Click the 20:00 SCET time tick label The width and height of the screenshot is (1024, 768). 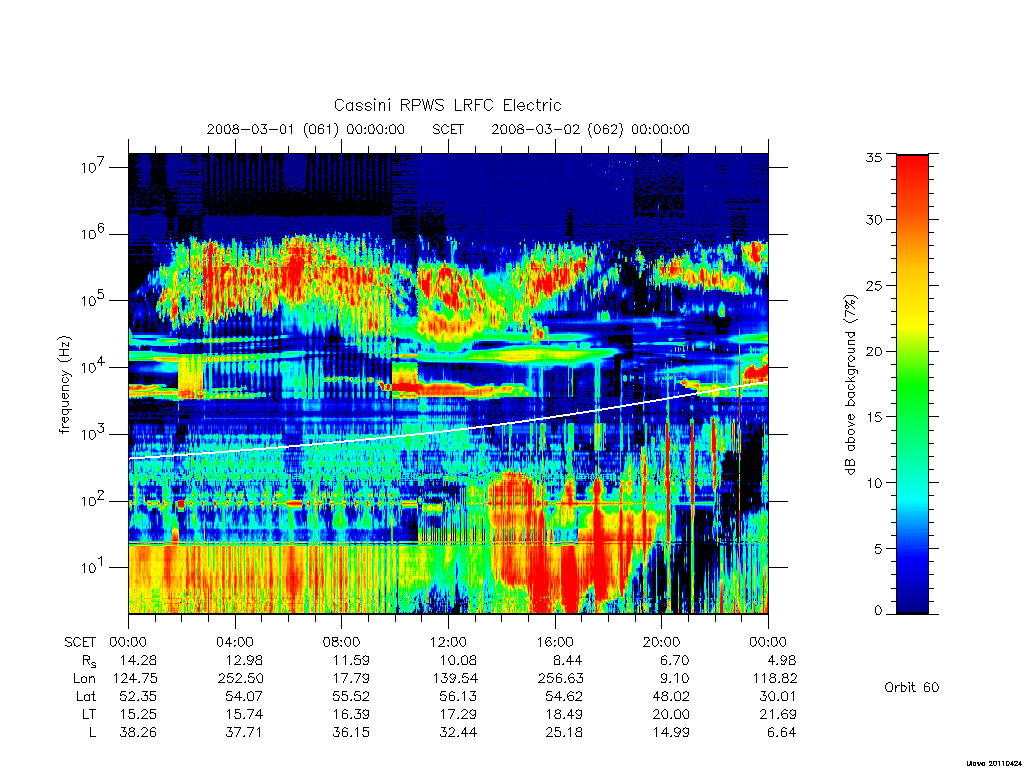click(662, 642)
